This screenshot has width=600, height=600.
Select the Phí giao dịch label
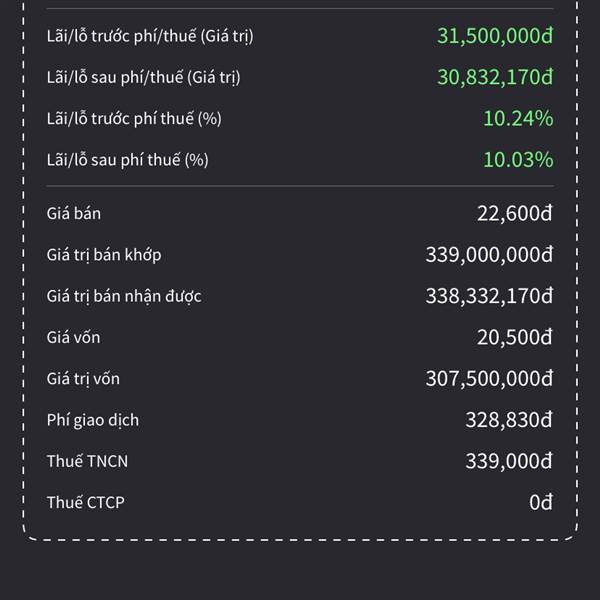[x=93, y=420]
